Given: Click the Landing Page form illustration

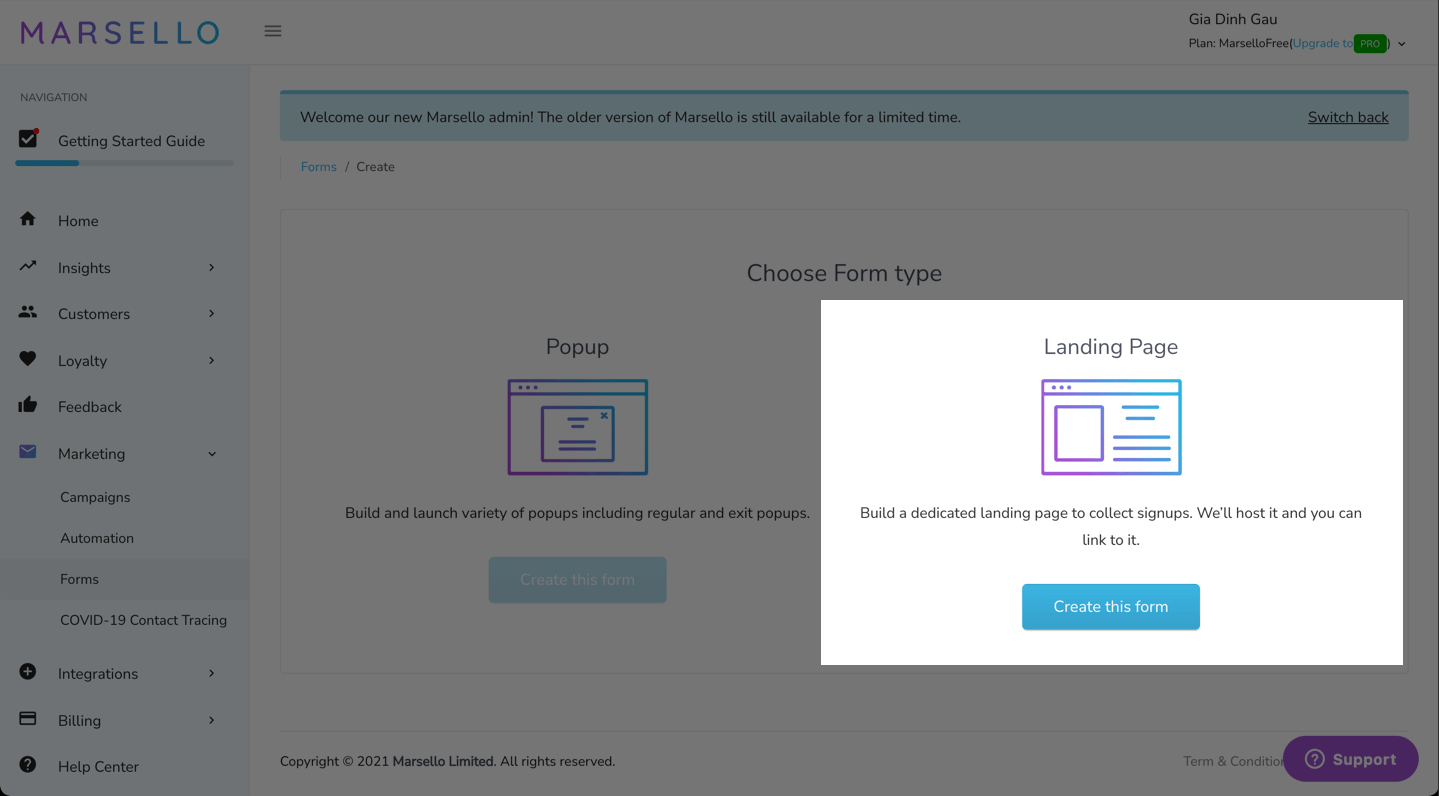Looking at the screenshot, I should click(1111, 427).
